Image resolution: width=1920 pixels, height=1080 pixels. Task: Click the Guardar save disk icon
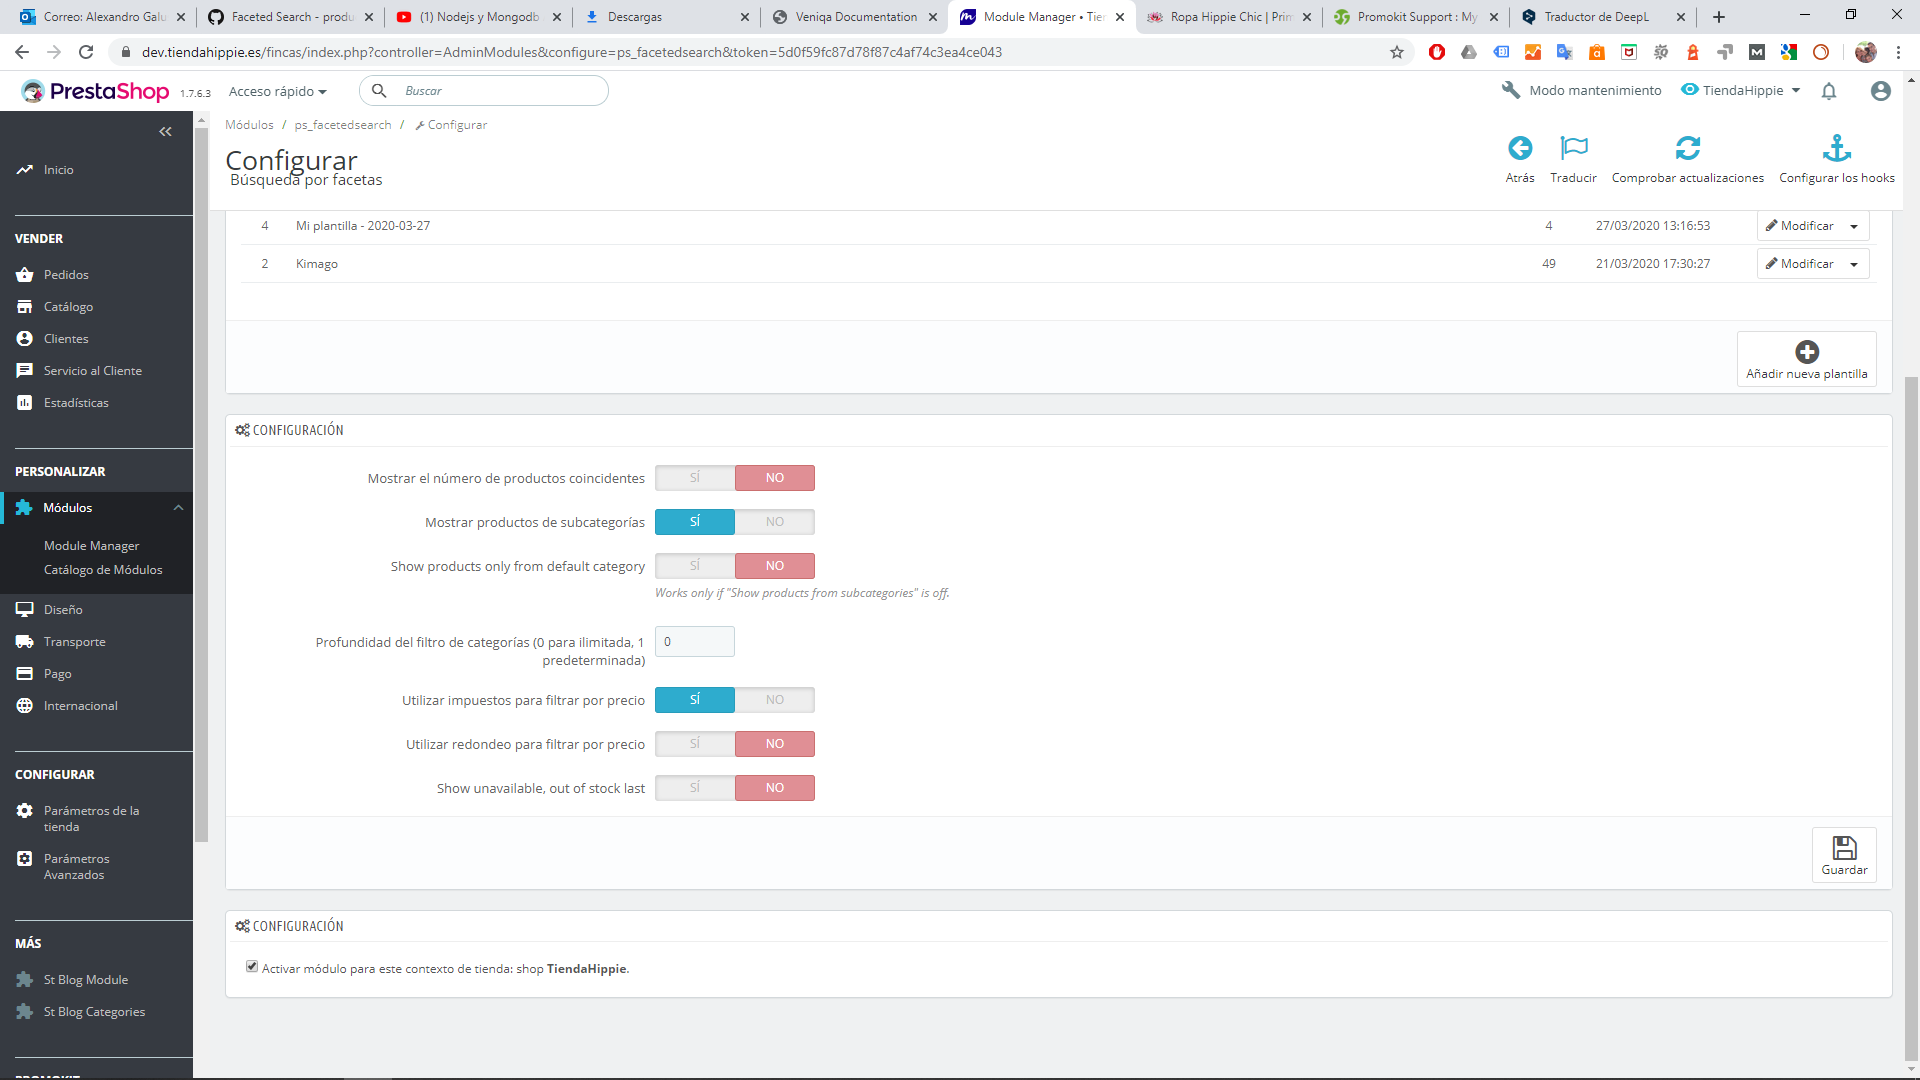[1844, 849]
